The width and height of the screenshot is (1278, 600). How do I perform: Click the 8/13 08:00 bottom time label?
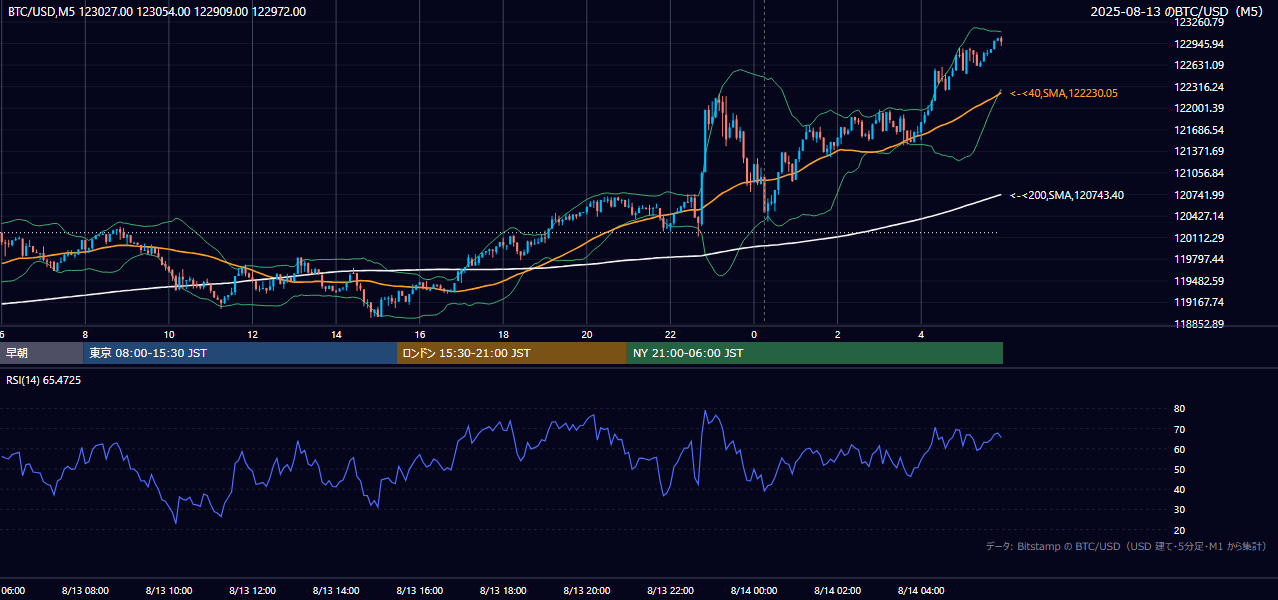[85, 591]
